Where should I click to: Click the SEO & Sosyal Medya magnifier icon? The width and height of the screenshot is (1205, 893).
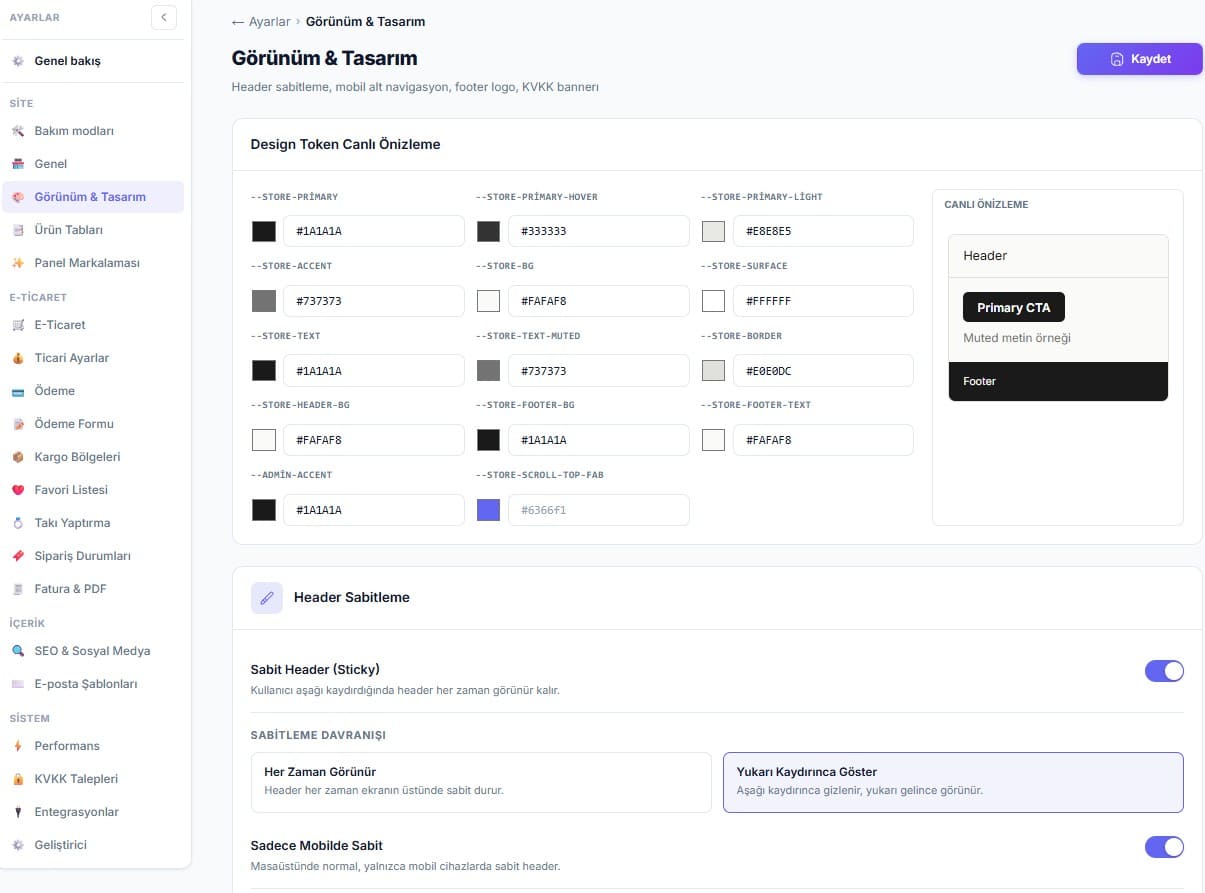click(x=17, y=651)
